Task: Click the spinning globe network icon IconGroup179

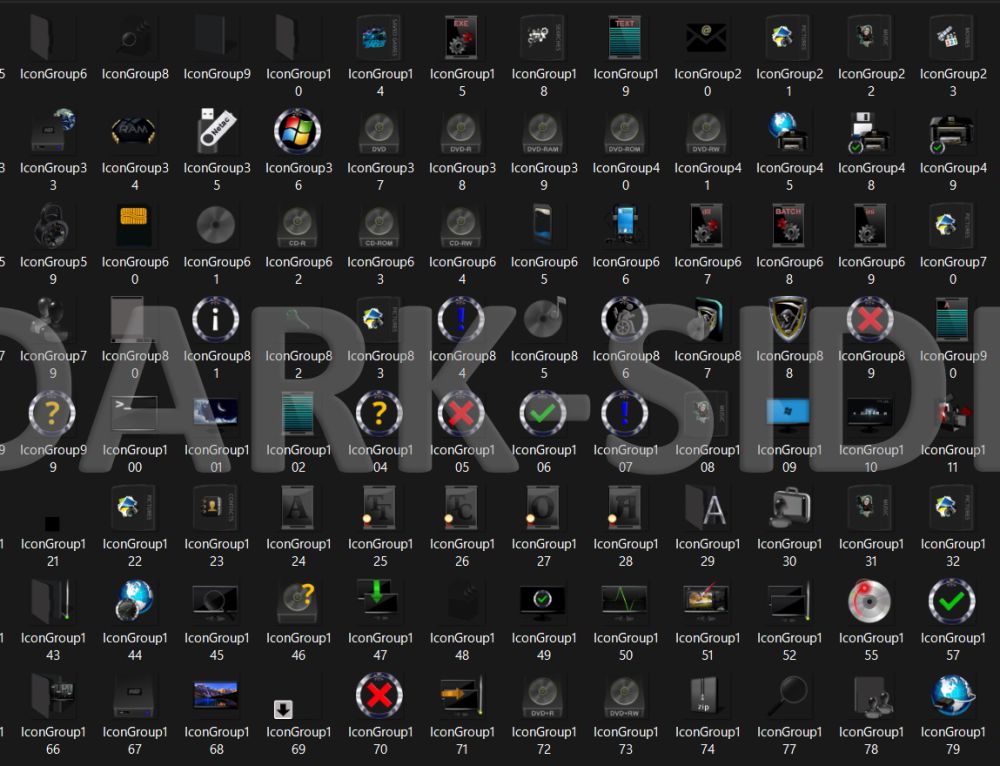Action: click(952, 695)
